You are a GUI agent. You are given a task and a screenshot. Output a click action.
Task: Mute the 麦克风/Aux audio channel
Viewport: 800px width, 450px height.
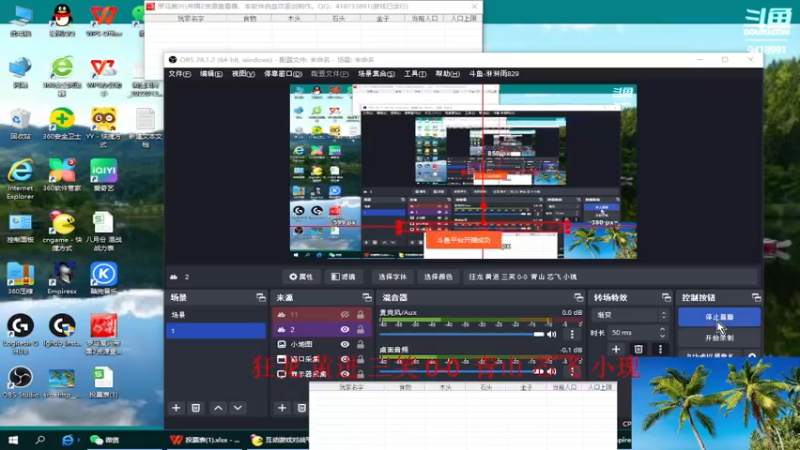coord(552,335)
